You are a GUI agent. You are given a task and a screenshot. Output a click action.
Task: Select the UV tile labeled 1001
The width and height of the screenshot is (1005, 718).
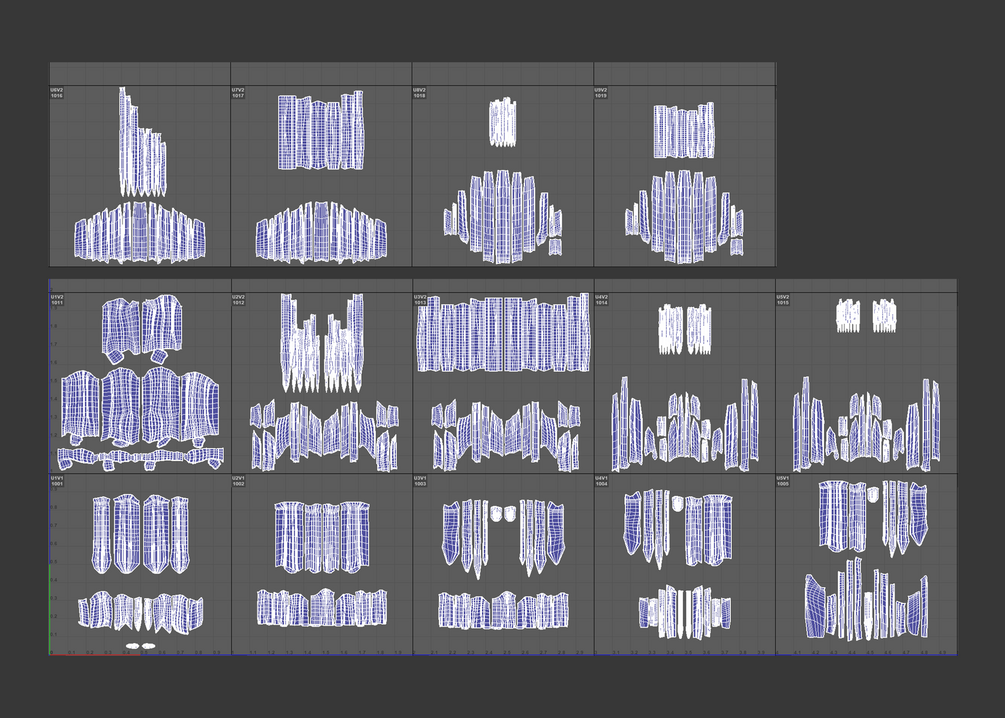click(140, 565)
